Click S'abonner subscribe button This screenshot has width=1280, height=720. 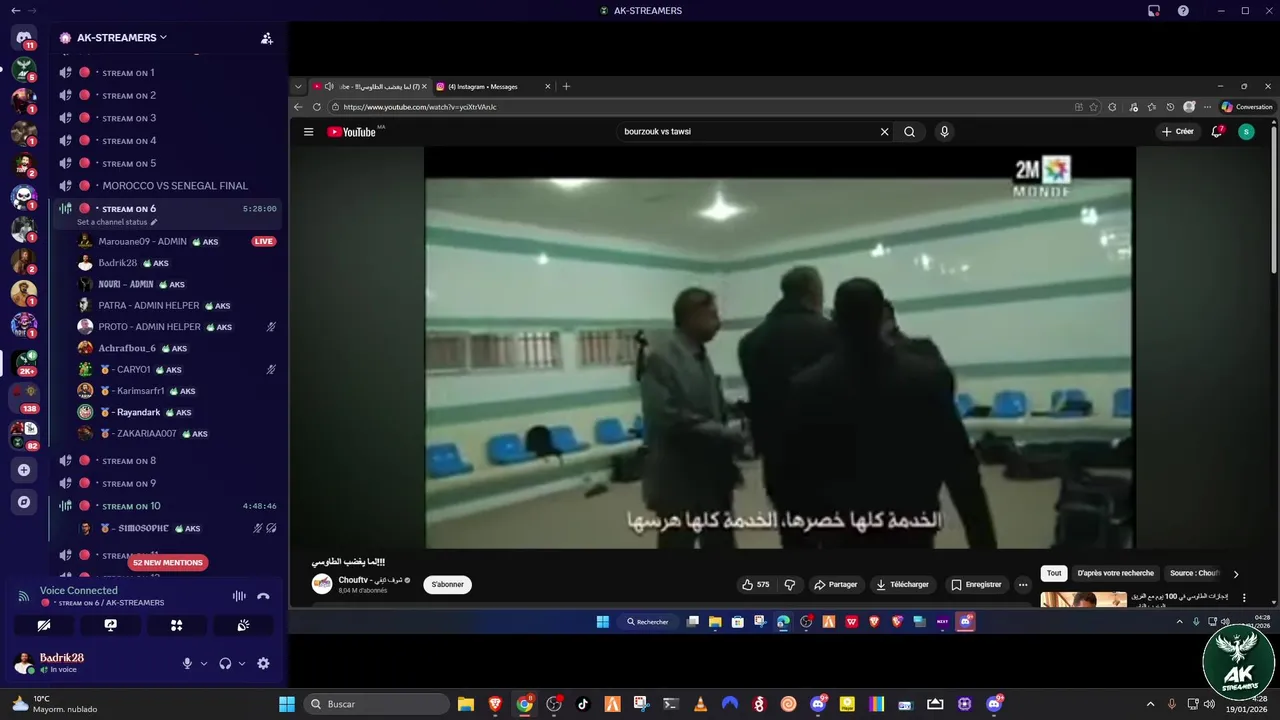pos(447,584)
